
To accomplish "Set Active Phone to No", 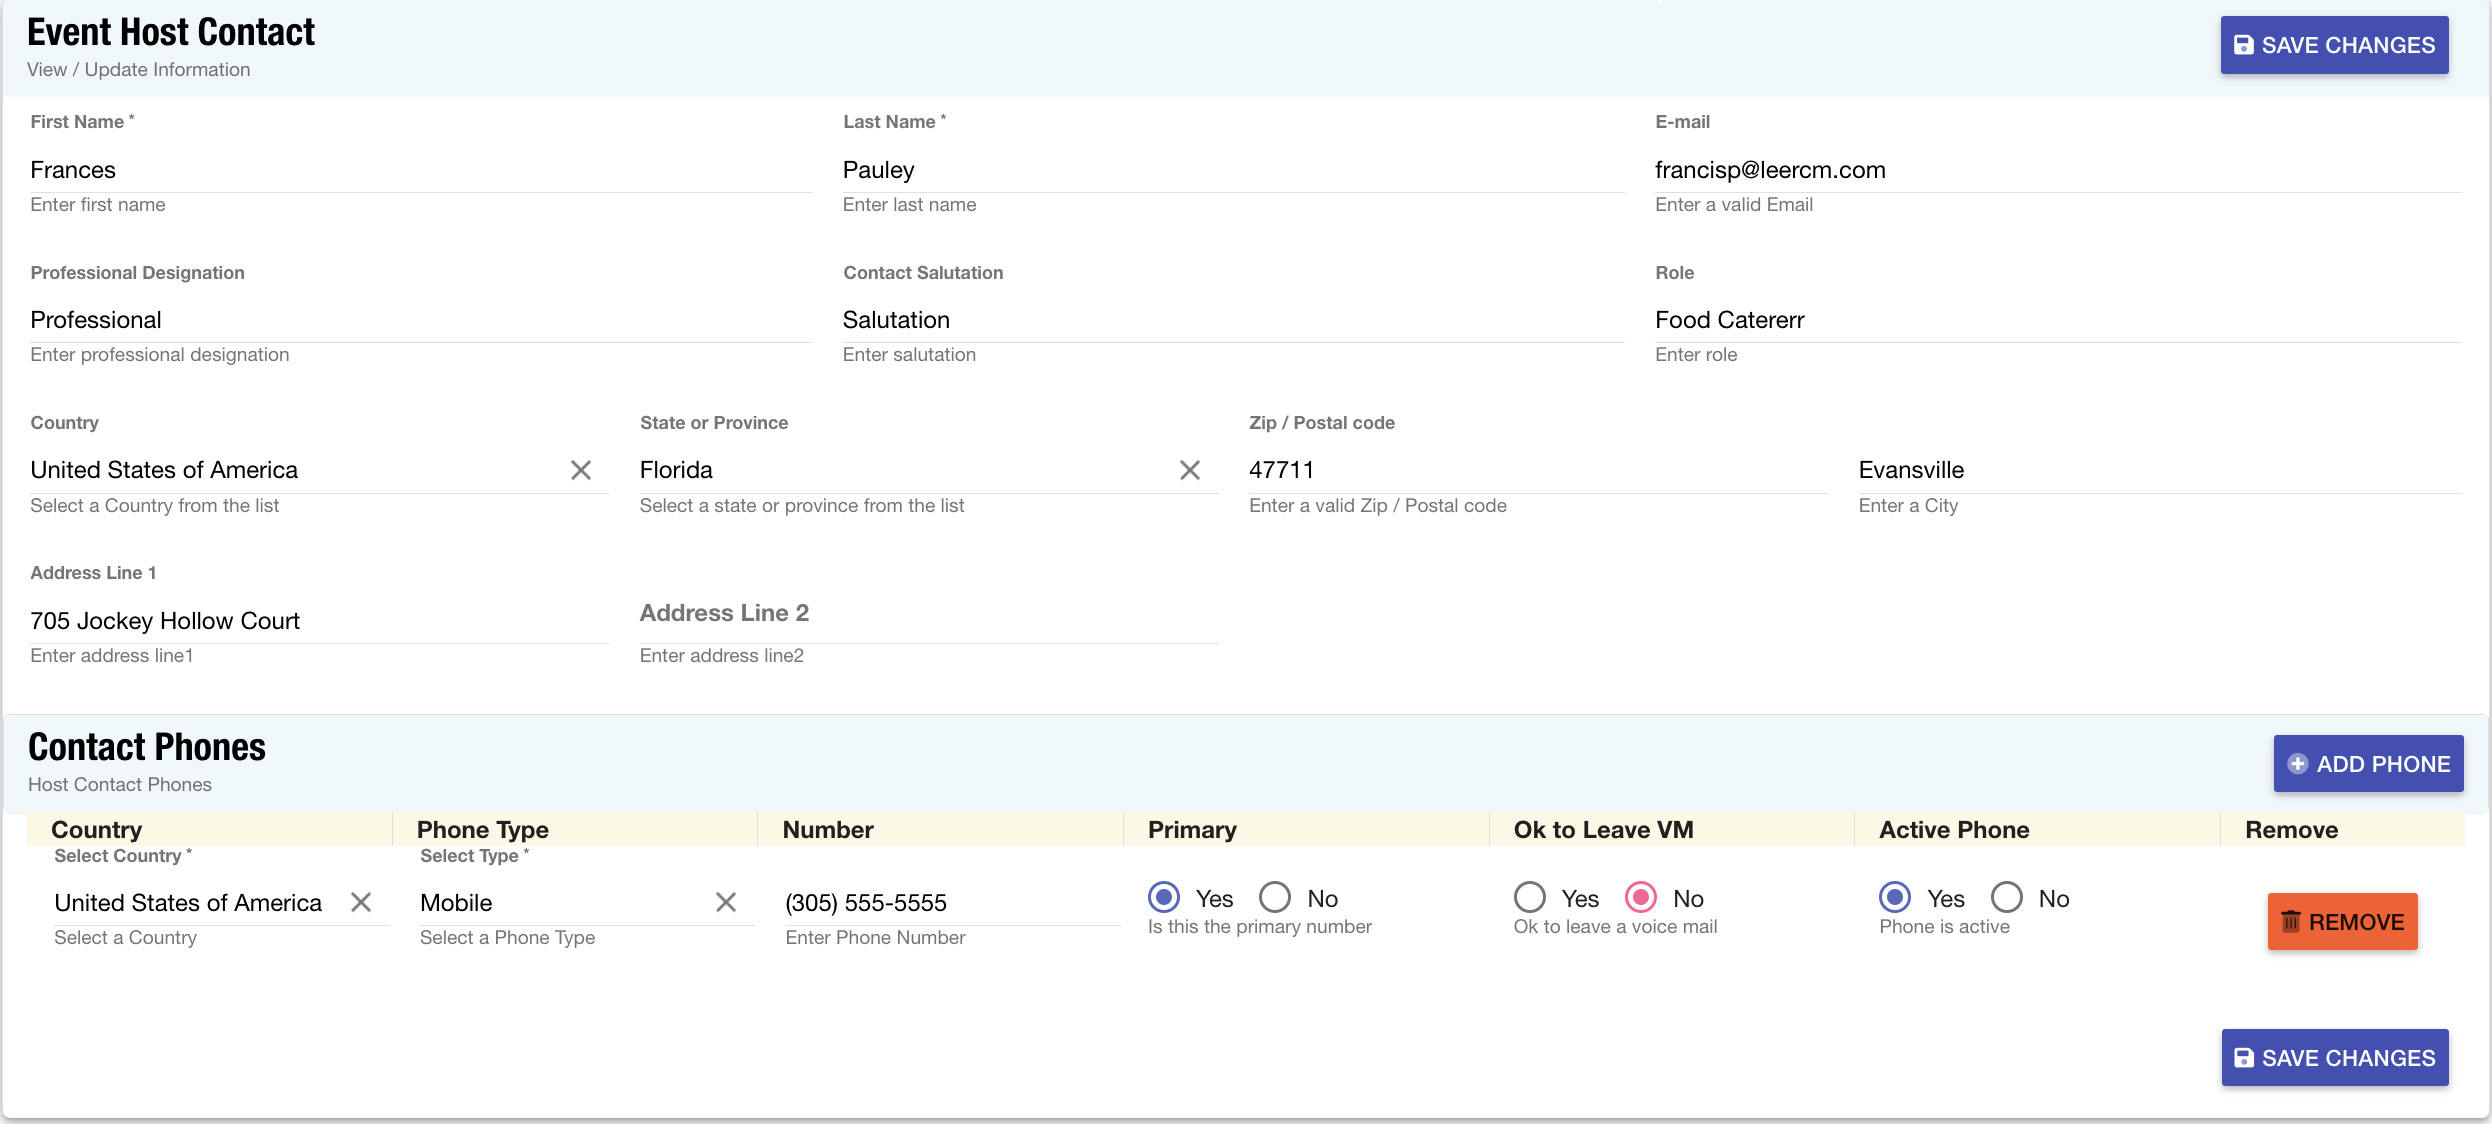I will 2007,897.
